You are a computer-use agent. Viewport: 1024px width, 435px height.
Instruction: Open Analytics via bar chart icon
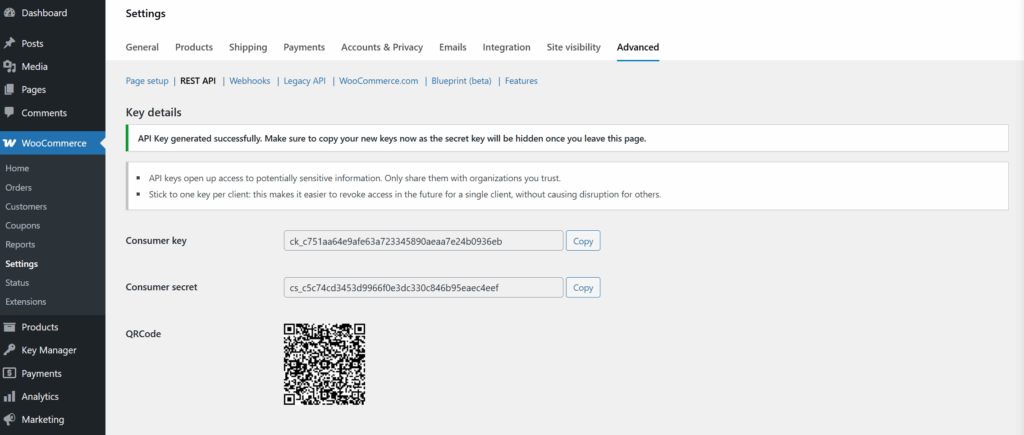9,396
